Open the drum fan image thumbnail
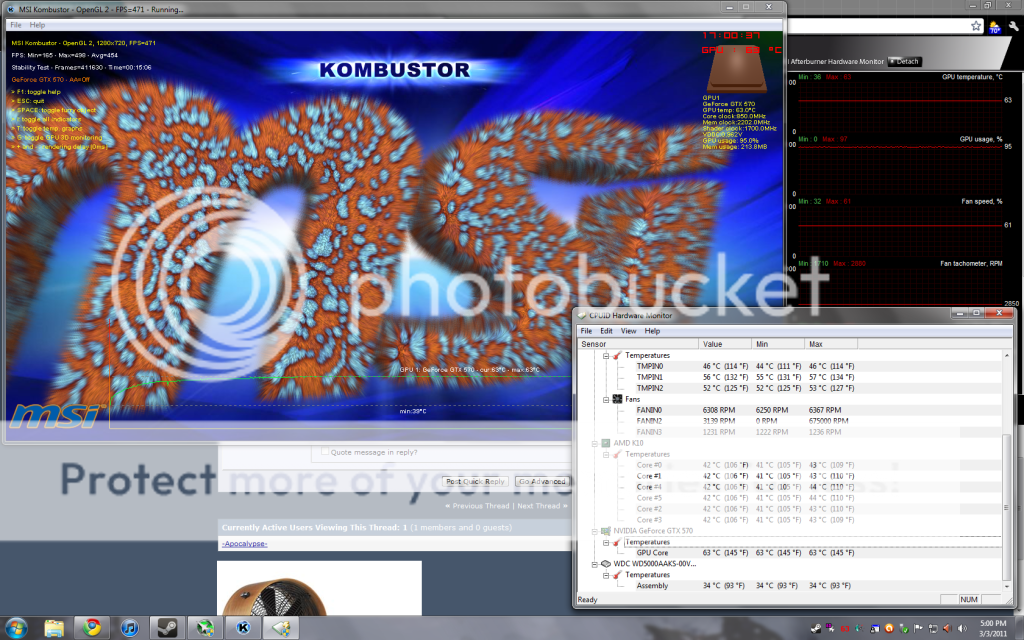This screenshot has height=640, width=1024. click(319, 588)
